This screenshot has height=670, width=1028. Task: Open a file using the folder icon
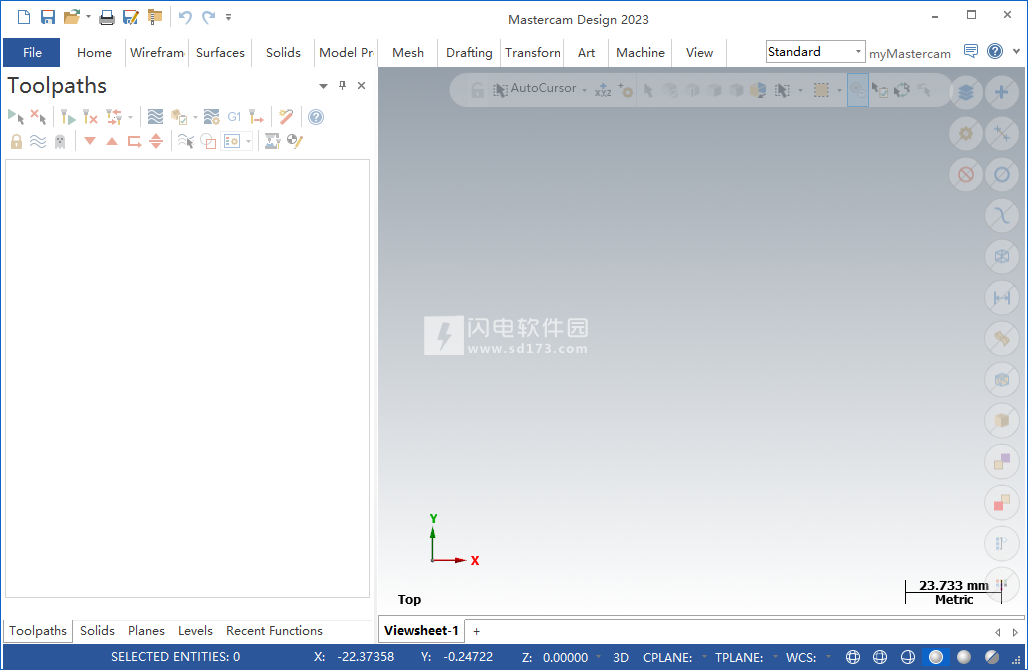click(x=71, y=17)
